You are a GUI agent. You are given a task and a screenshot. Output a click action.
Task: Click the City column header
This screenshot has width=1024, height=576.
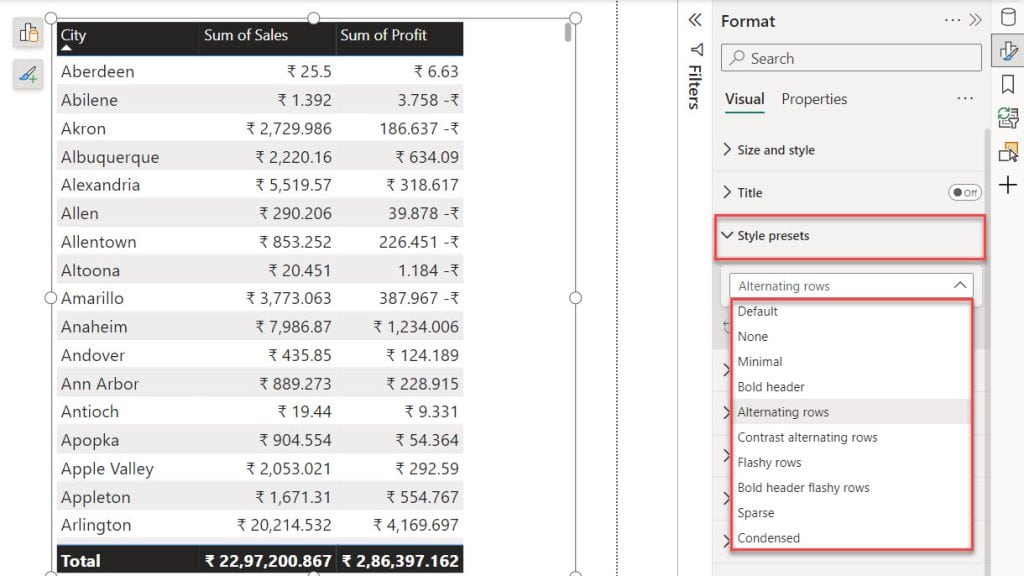[73, 35]
